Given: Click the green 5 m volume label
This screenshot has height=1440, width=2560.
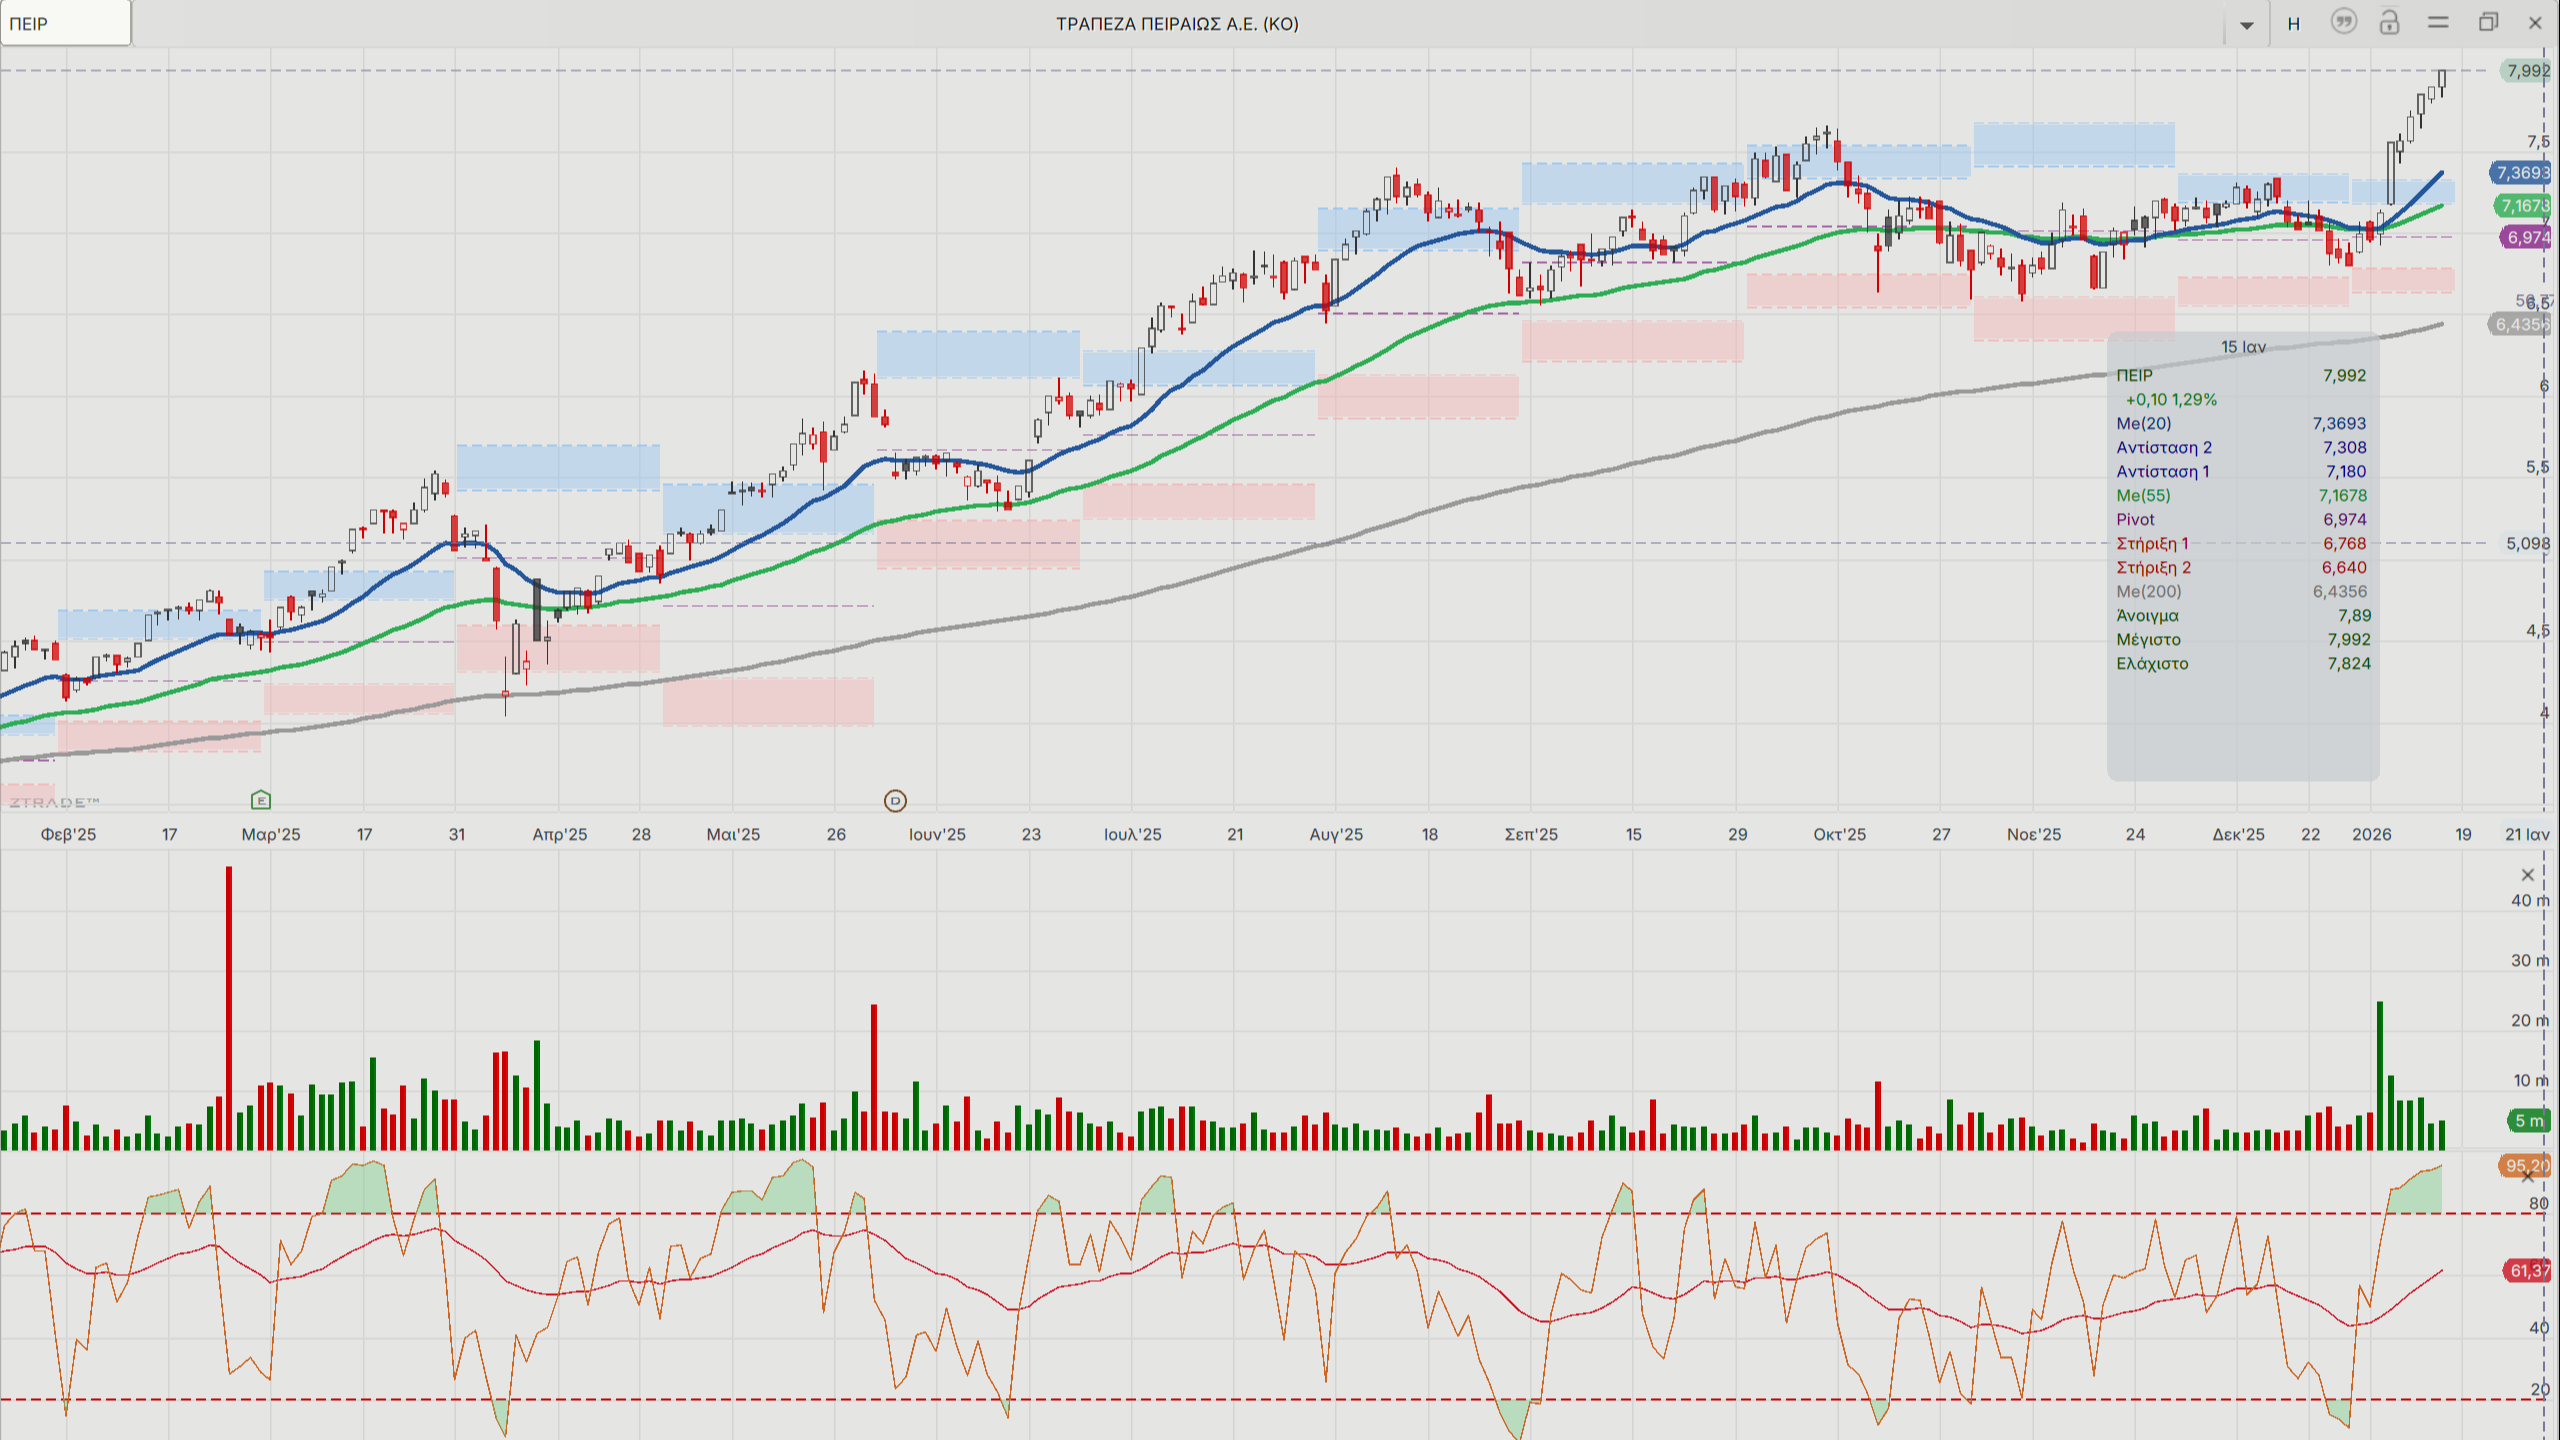Looking at the screenshot, I should (2528, 1121).
